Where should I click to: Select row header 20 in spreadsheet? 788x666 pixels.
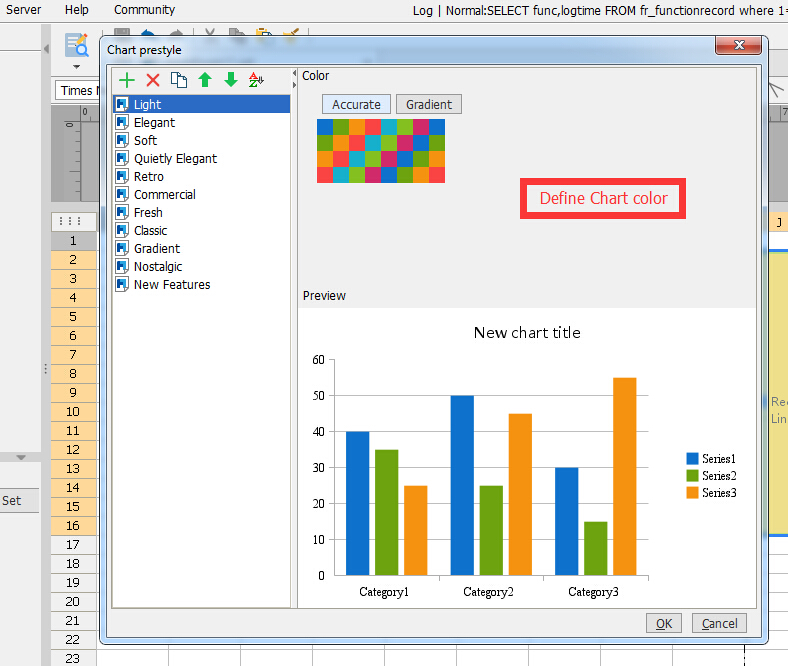coord(73,601)
